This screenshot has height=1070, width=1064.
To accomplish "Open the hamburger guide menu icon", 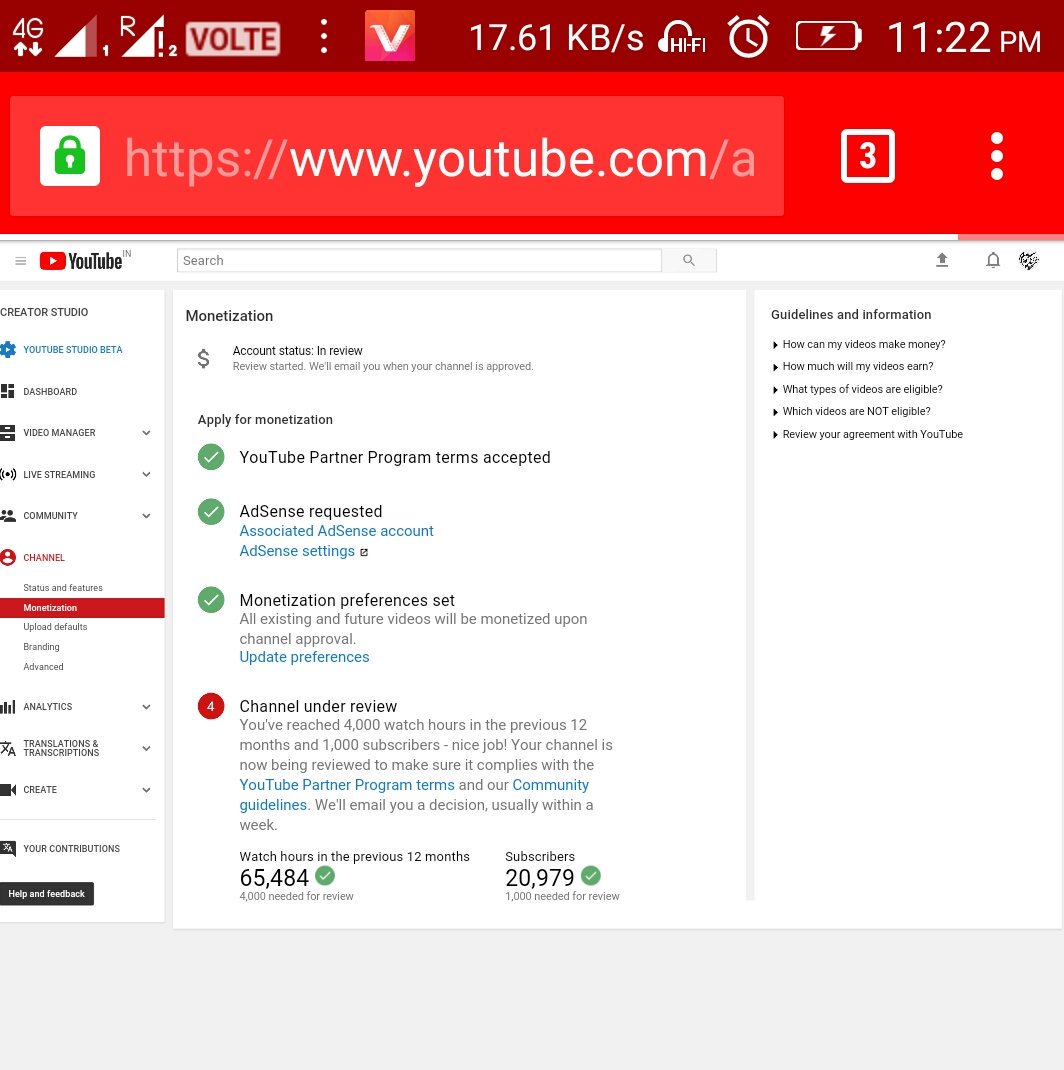I will point(20,261).
